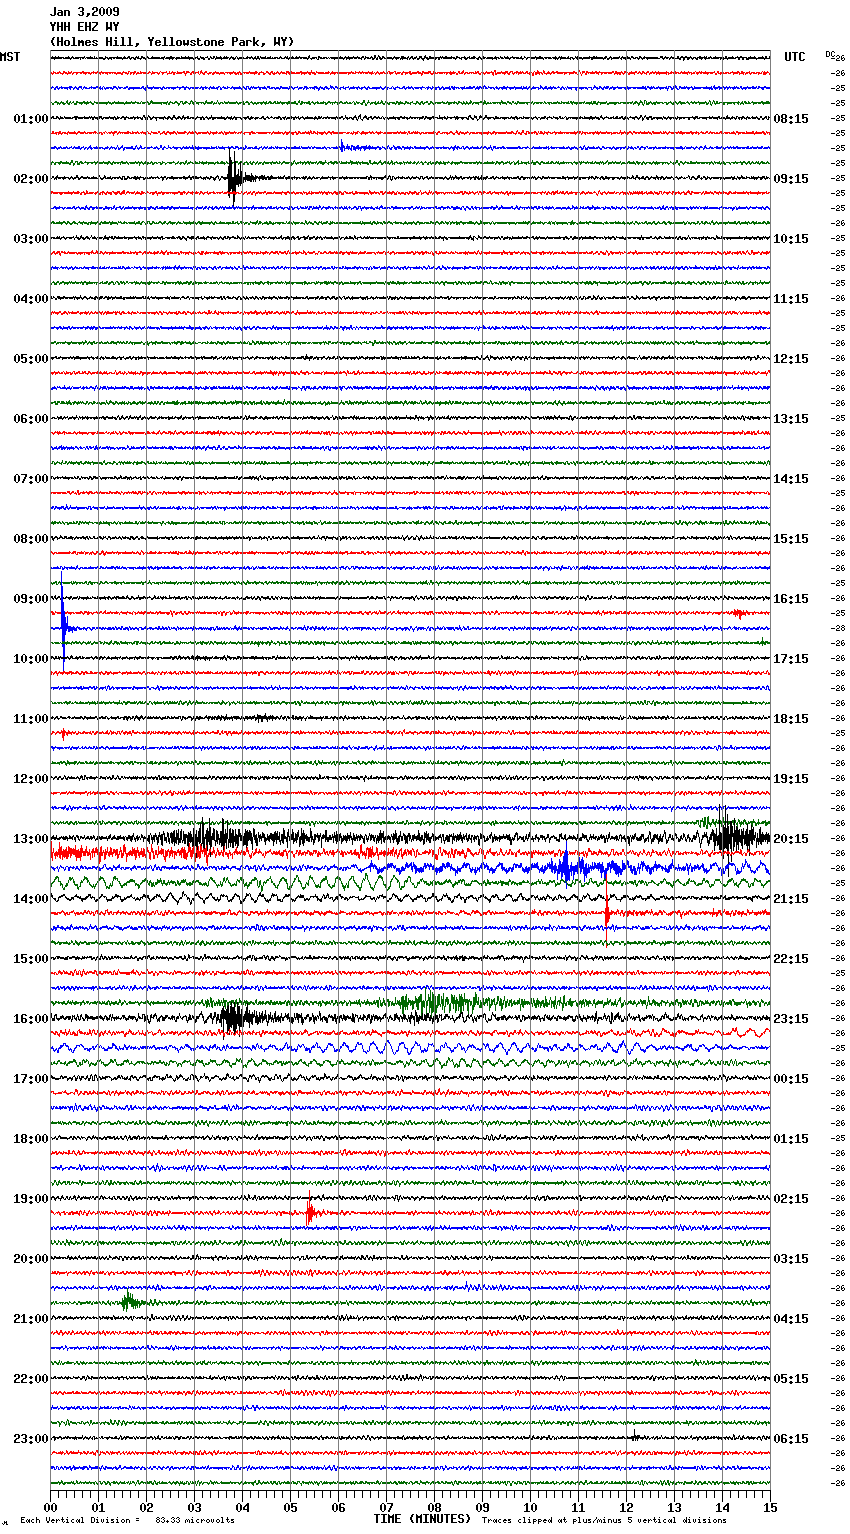
Task: Click the "09:00" MST time label
Action: click(30, 599)
